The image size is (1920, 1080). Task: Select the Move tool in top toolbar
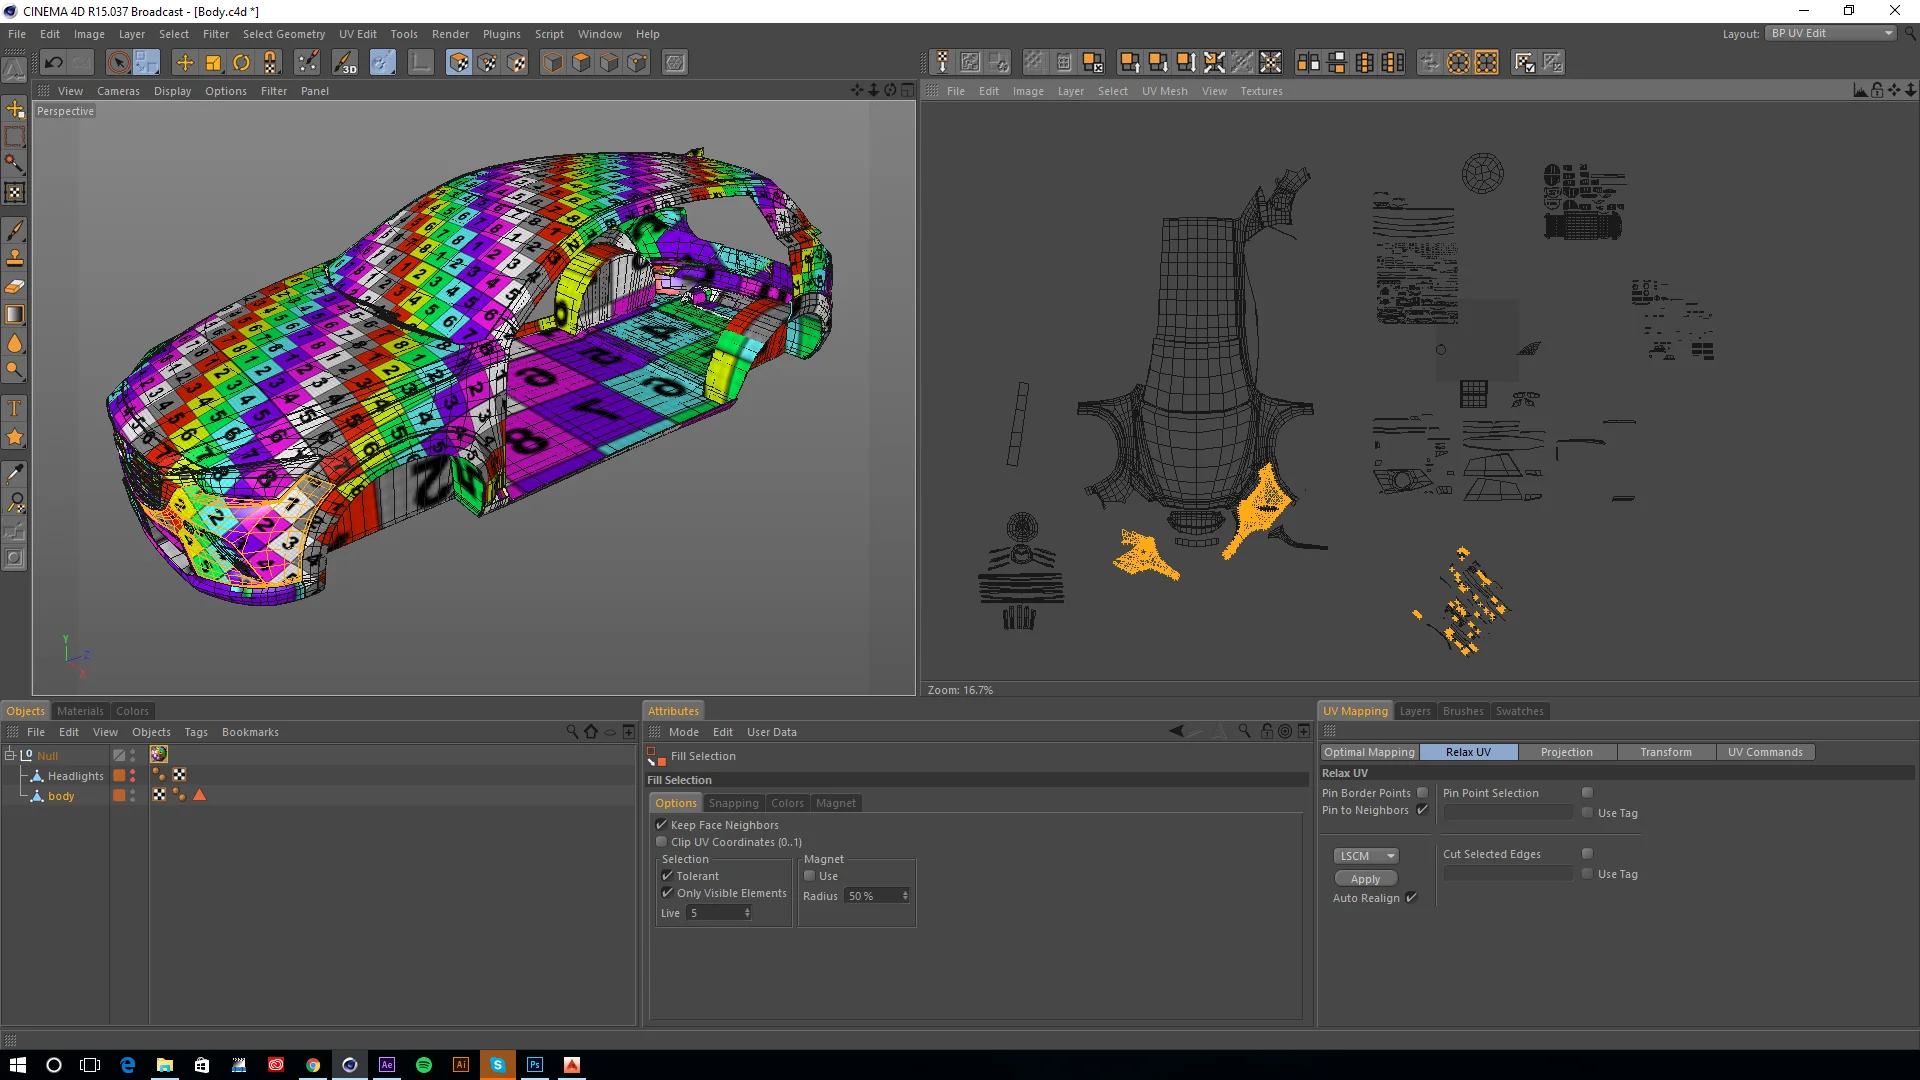tap(185, 63)
